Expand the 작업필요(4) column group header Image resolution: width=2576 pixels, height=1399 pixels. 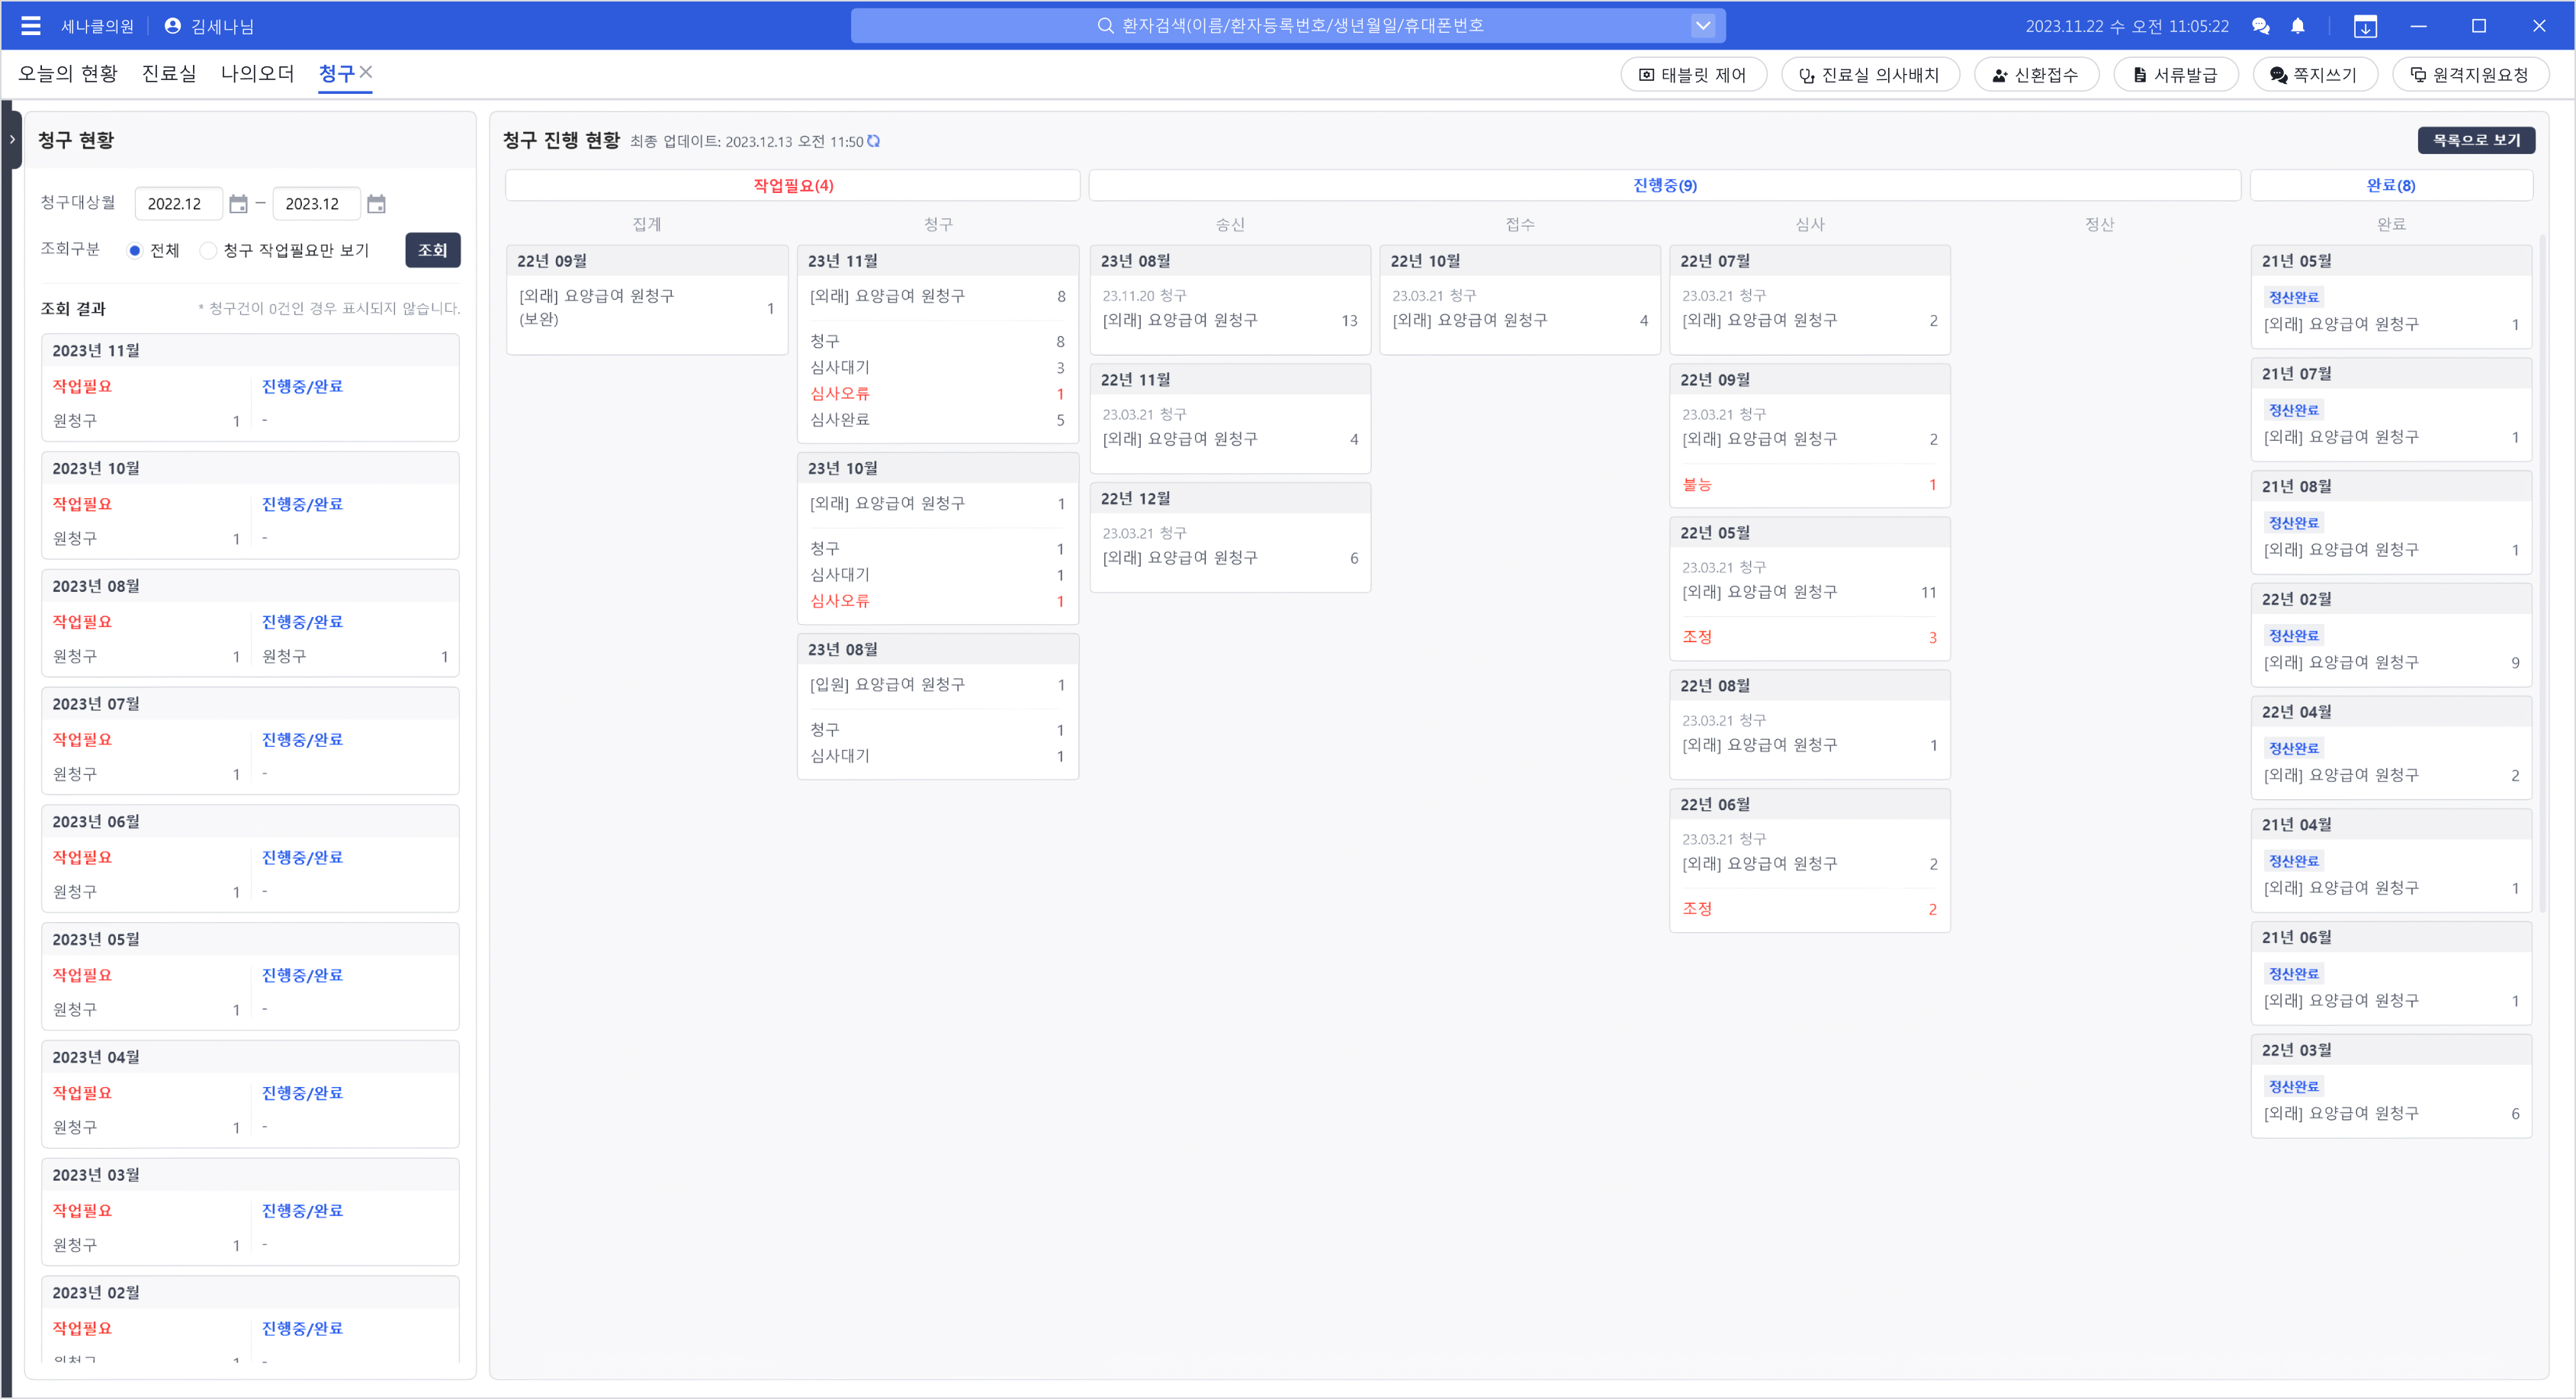(x=792, y=185)
